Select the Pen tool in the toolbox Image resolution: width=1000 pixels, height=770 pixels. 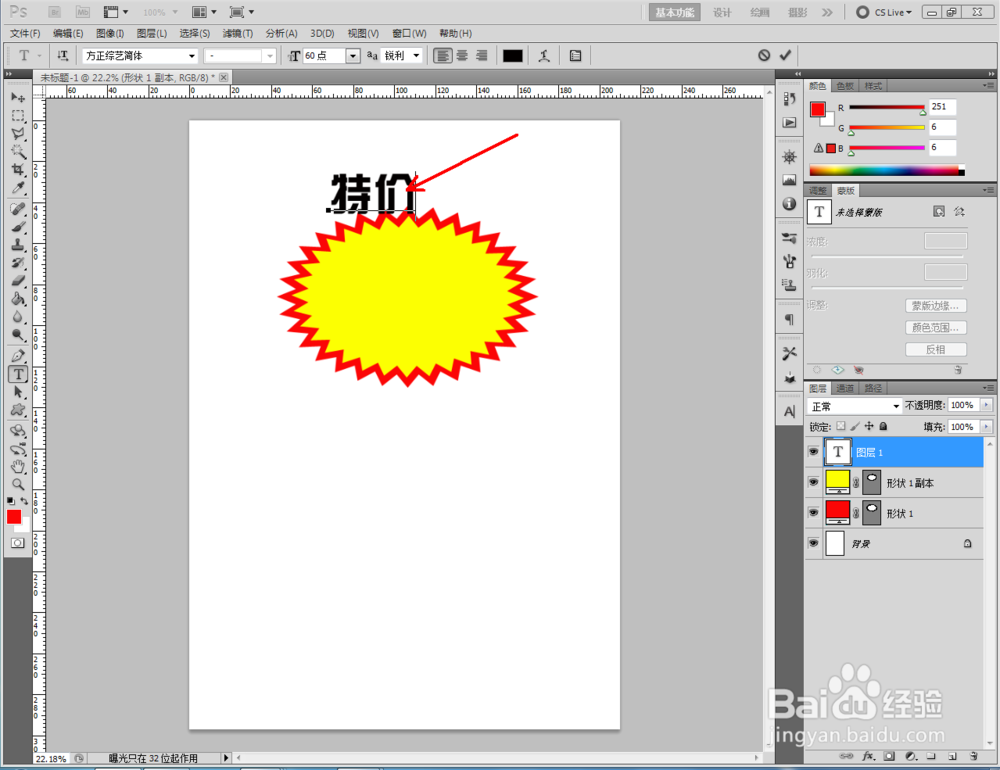[15, 354]
